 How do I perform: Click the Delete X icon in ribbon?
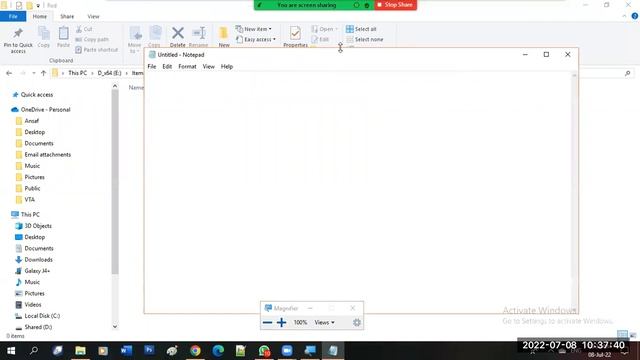click(178, 33)
